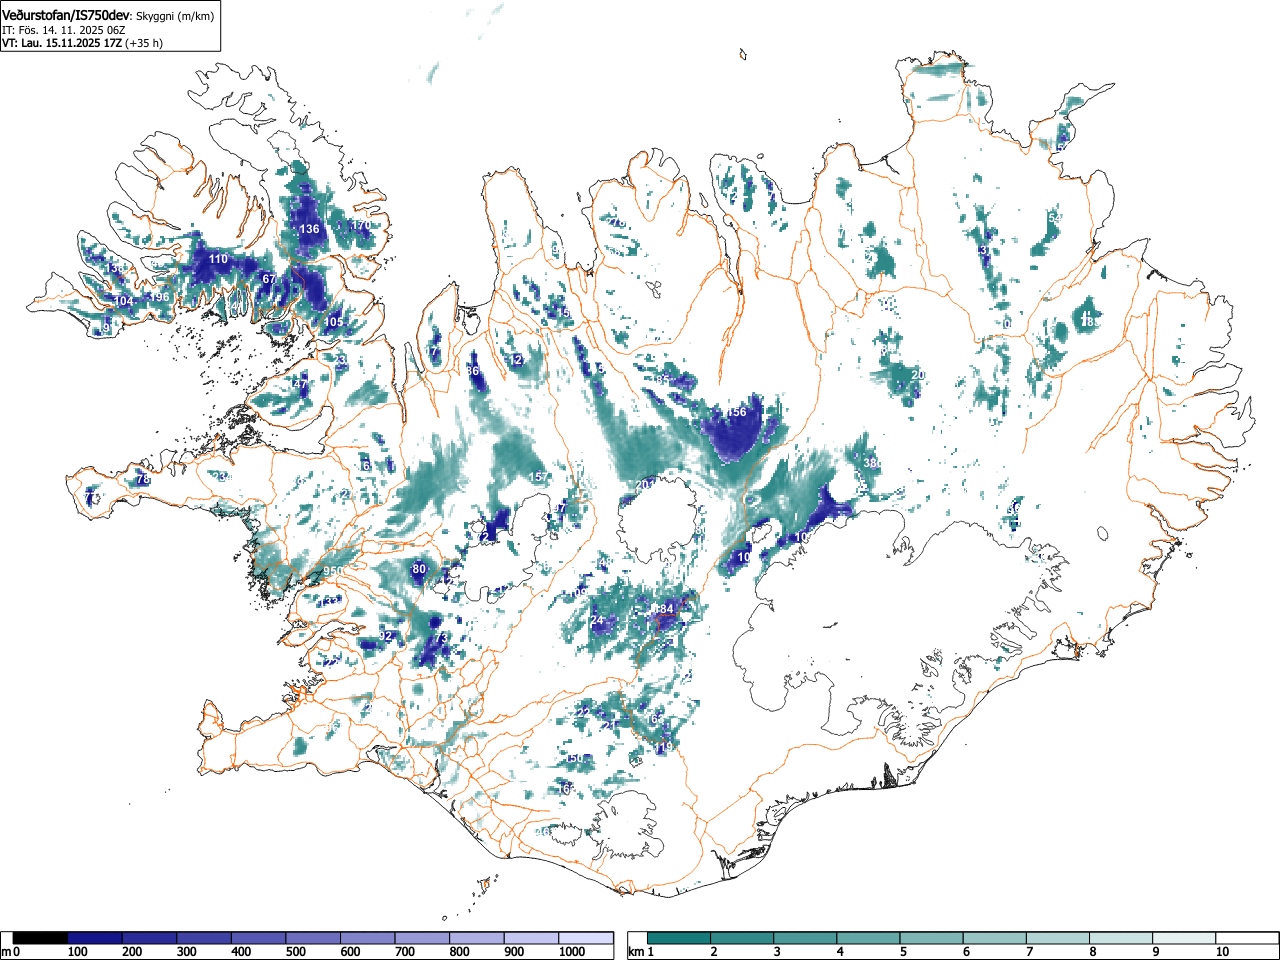Click the '300' tick label on the meter scale

tap(187, 952)
